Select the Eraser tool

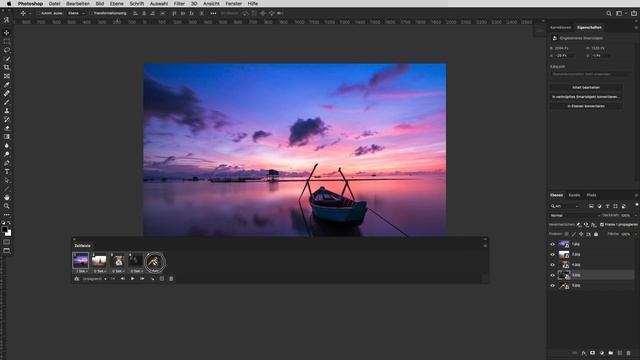(7, 128)
